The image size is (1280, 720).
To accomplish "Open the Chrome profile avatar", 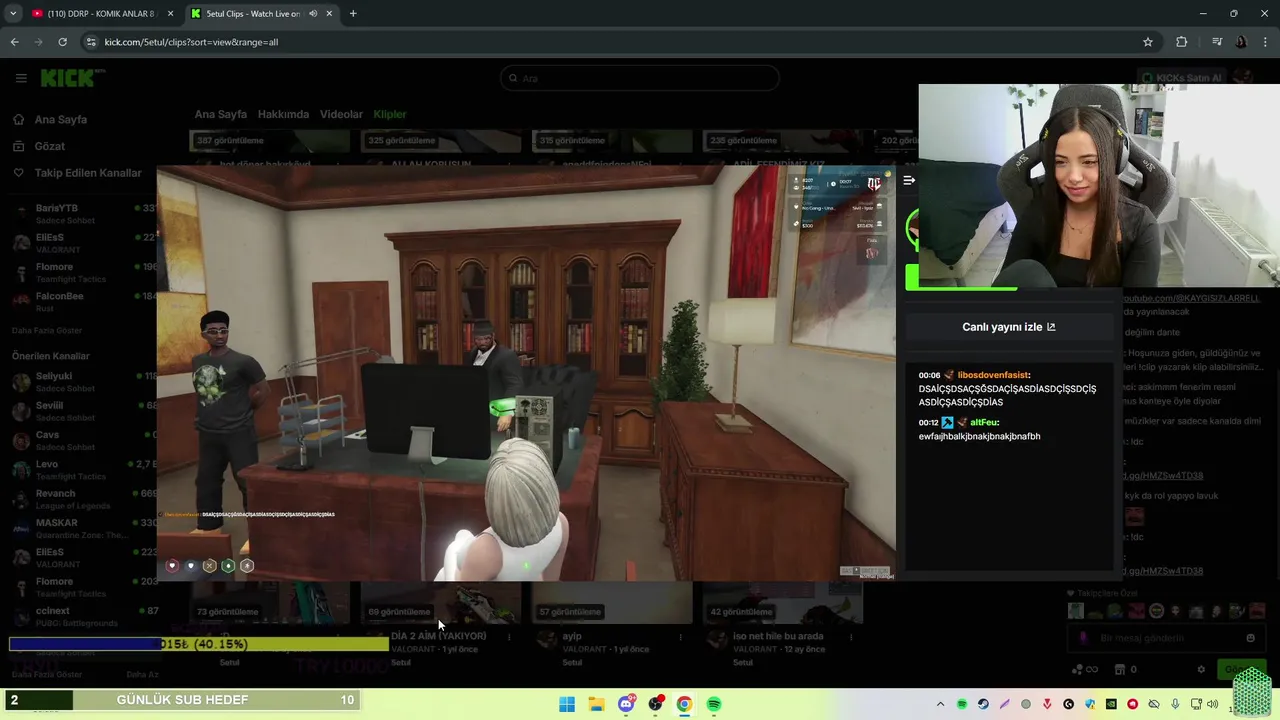I will pos(1241,42).
